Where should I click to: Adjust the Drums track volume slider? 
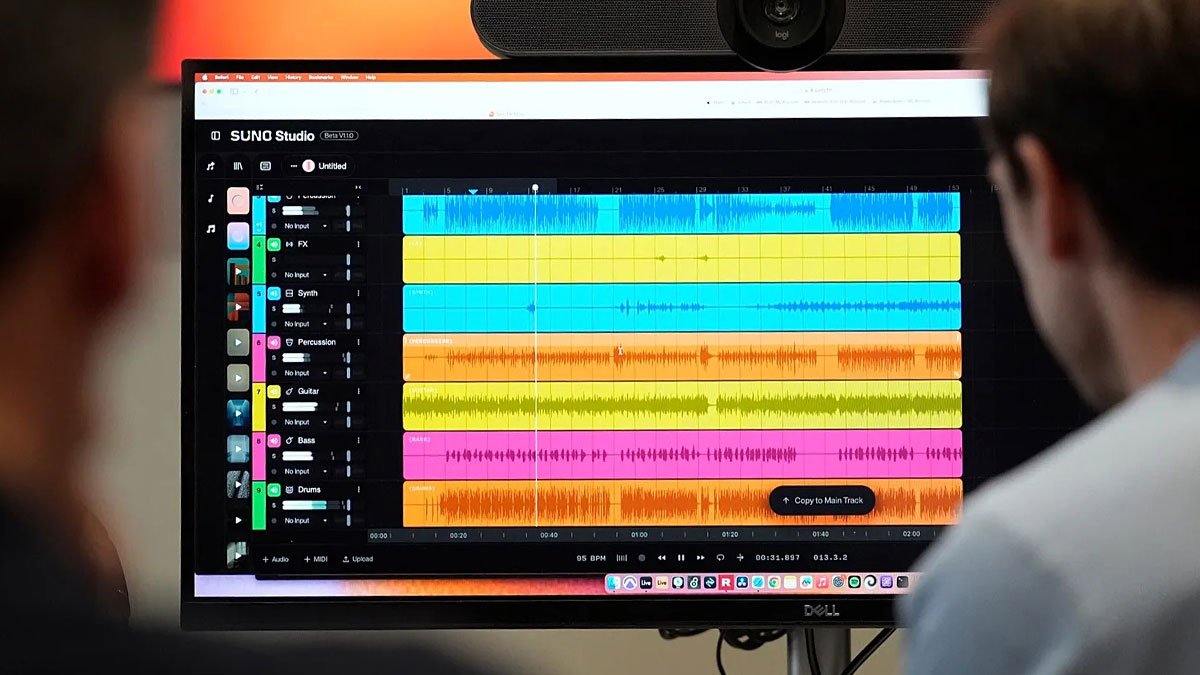(x=348, y=505)
